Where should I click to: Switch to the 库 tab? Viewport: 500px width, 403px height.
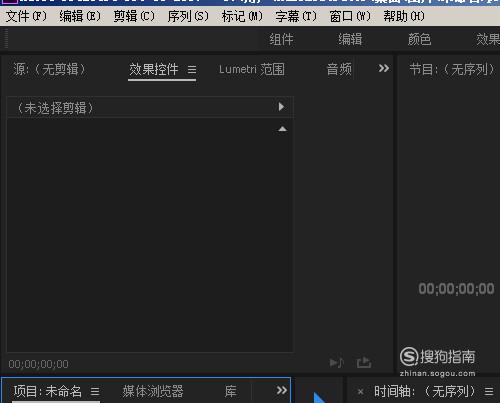(x=230, y=391)
